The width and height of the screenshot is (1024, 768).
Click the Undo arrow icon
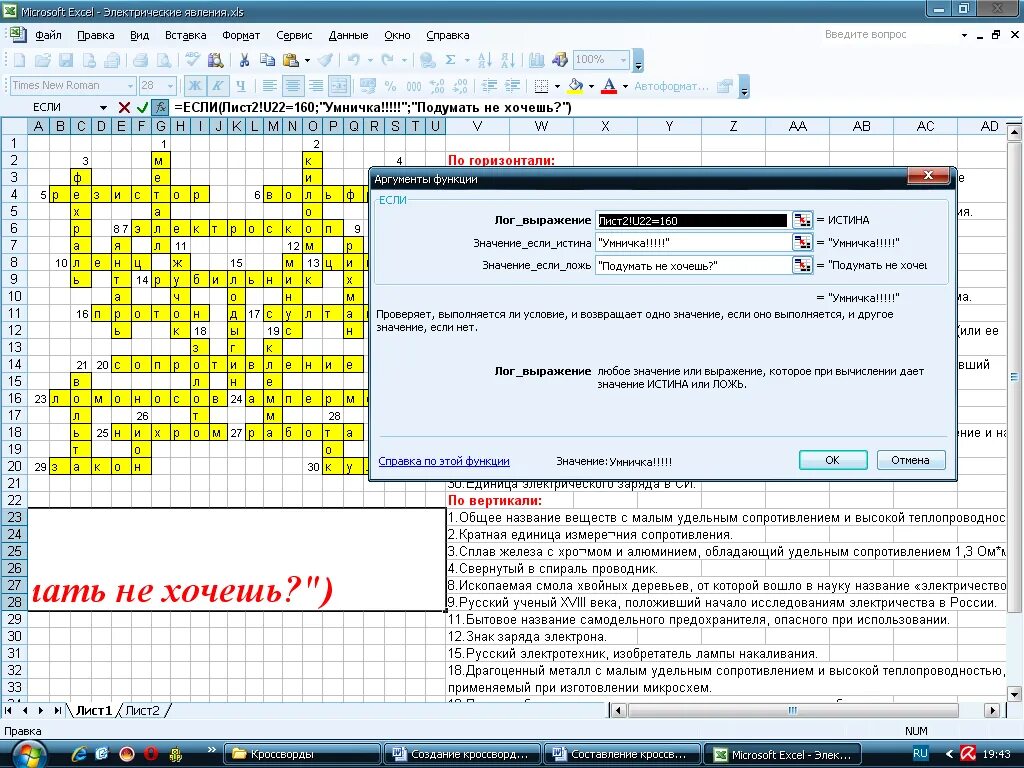(353, 60)
